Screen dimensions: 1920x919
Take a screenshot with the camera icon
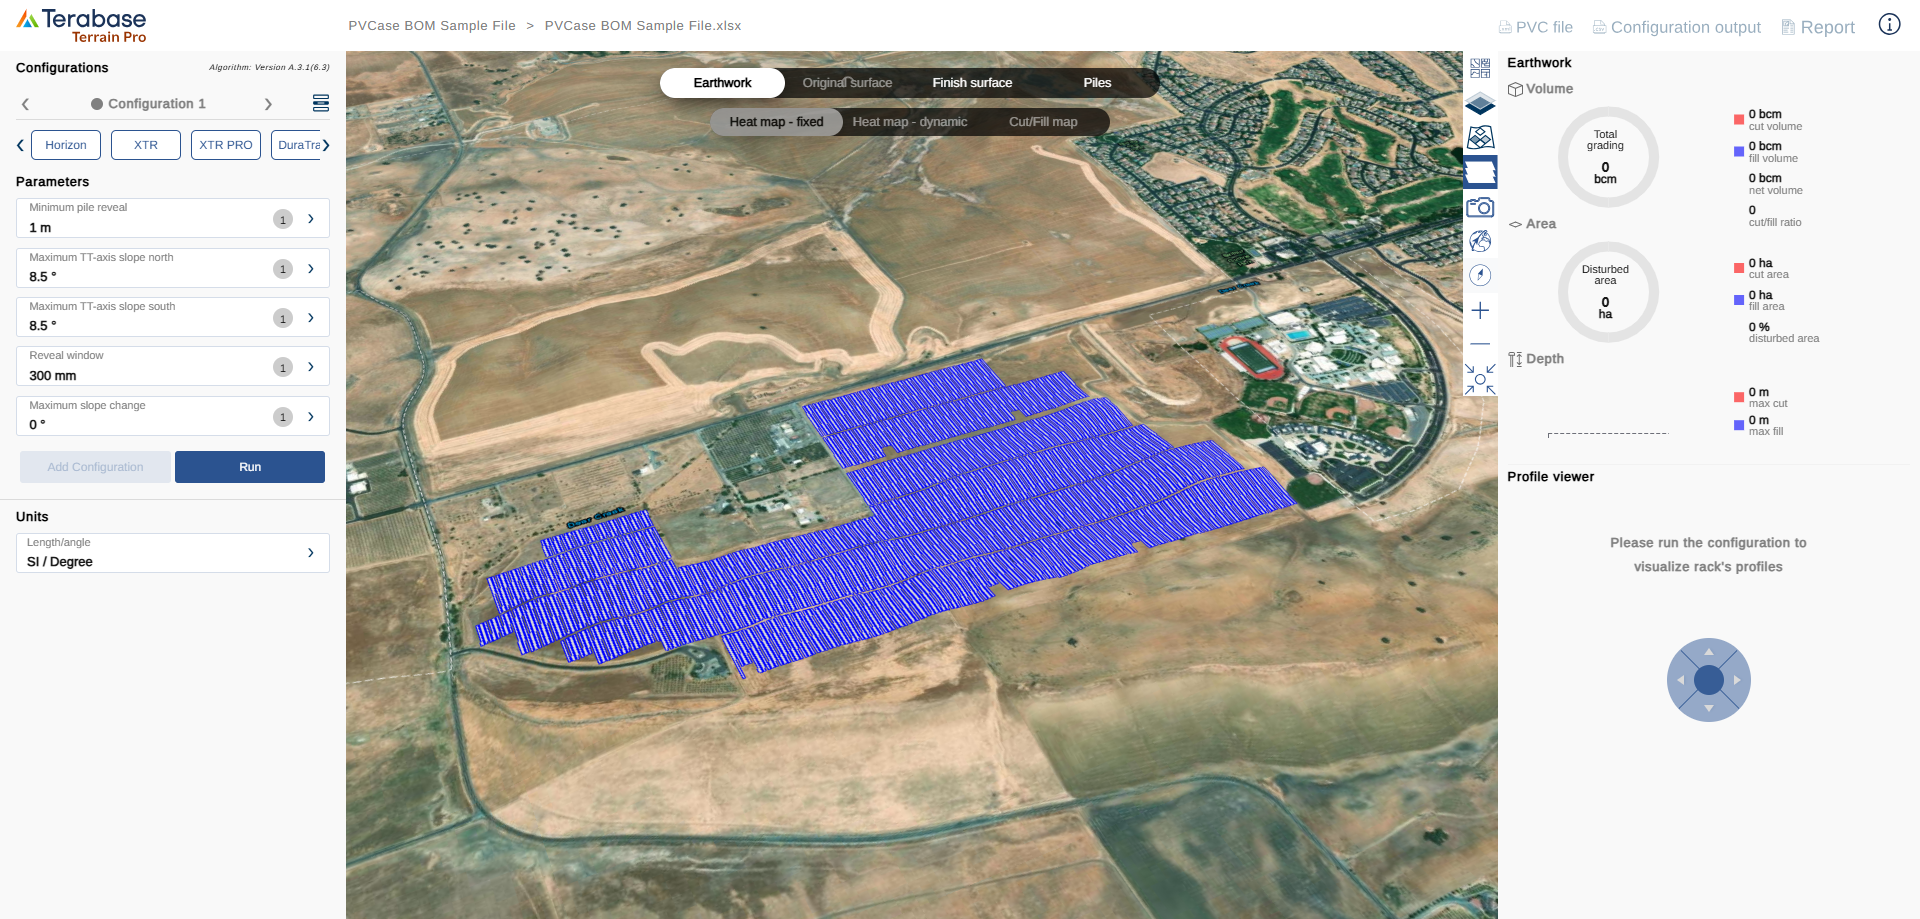point(1480,207)
